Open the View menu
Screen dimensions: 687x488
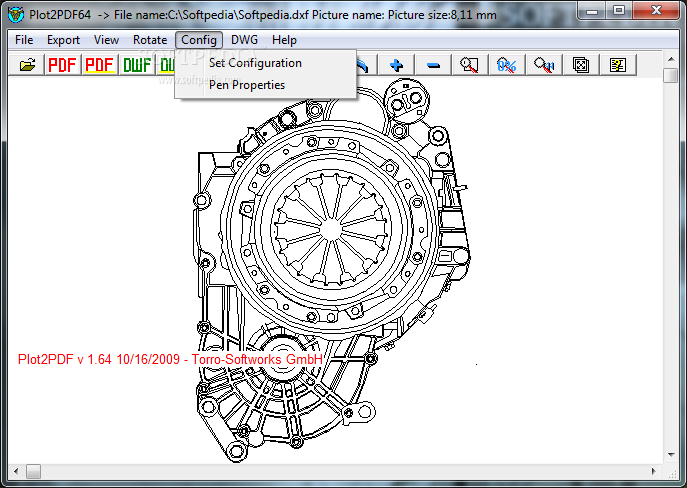click(106, 40)
